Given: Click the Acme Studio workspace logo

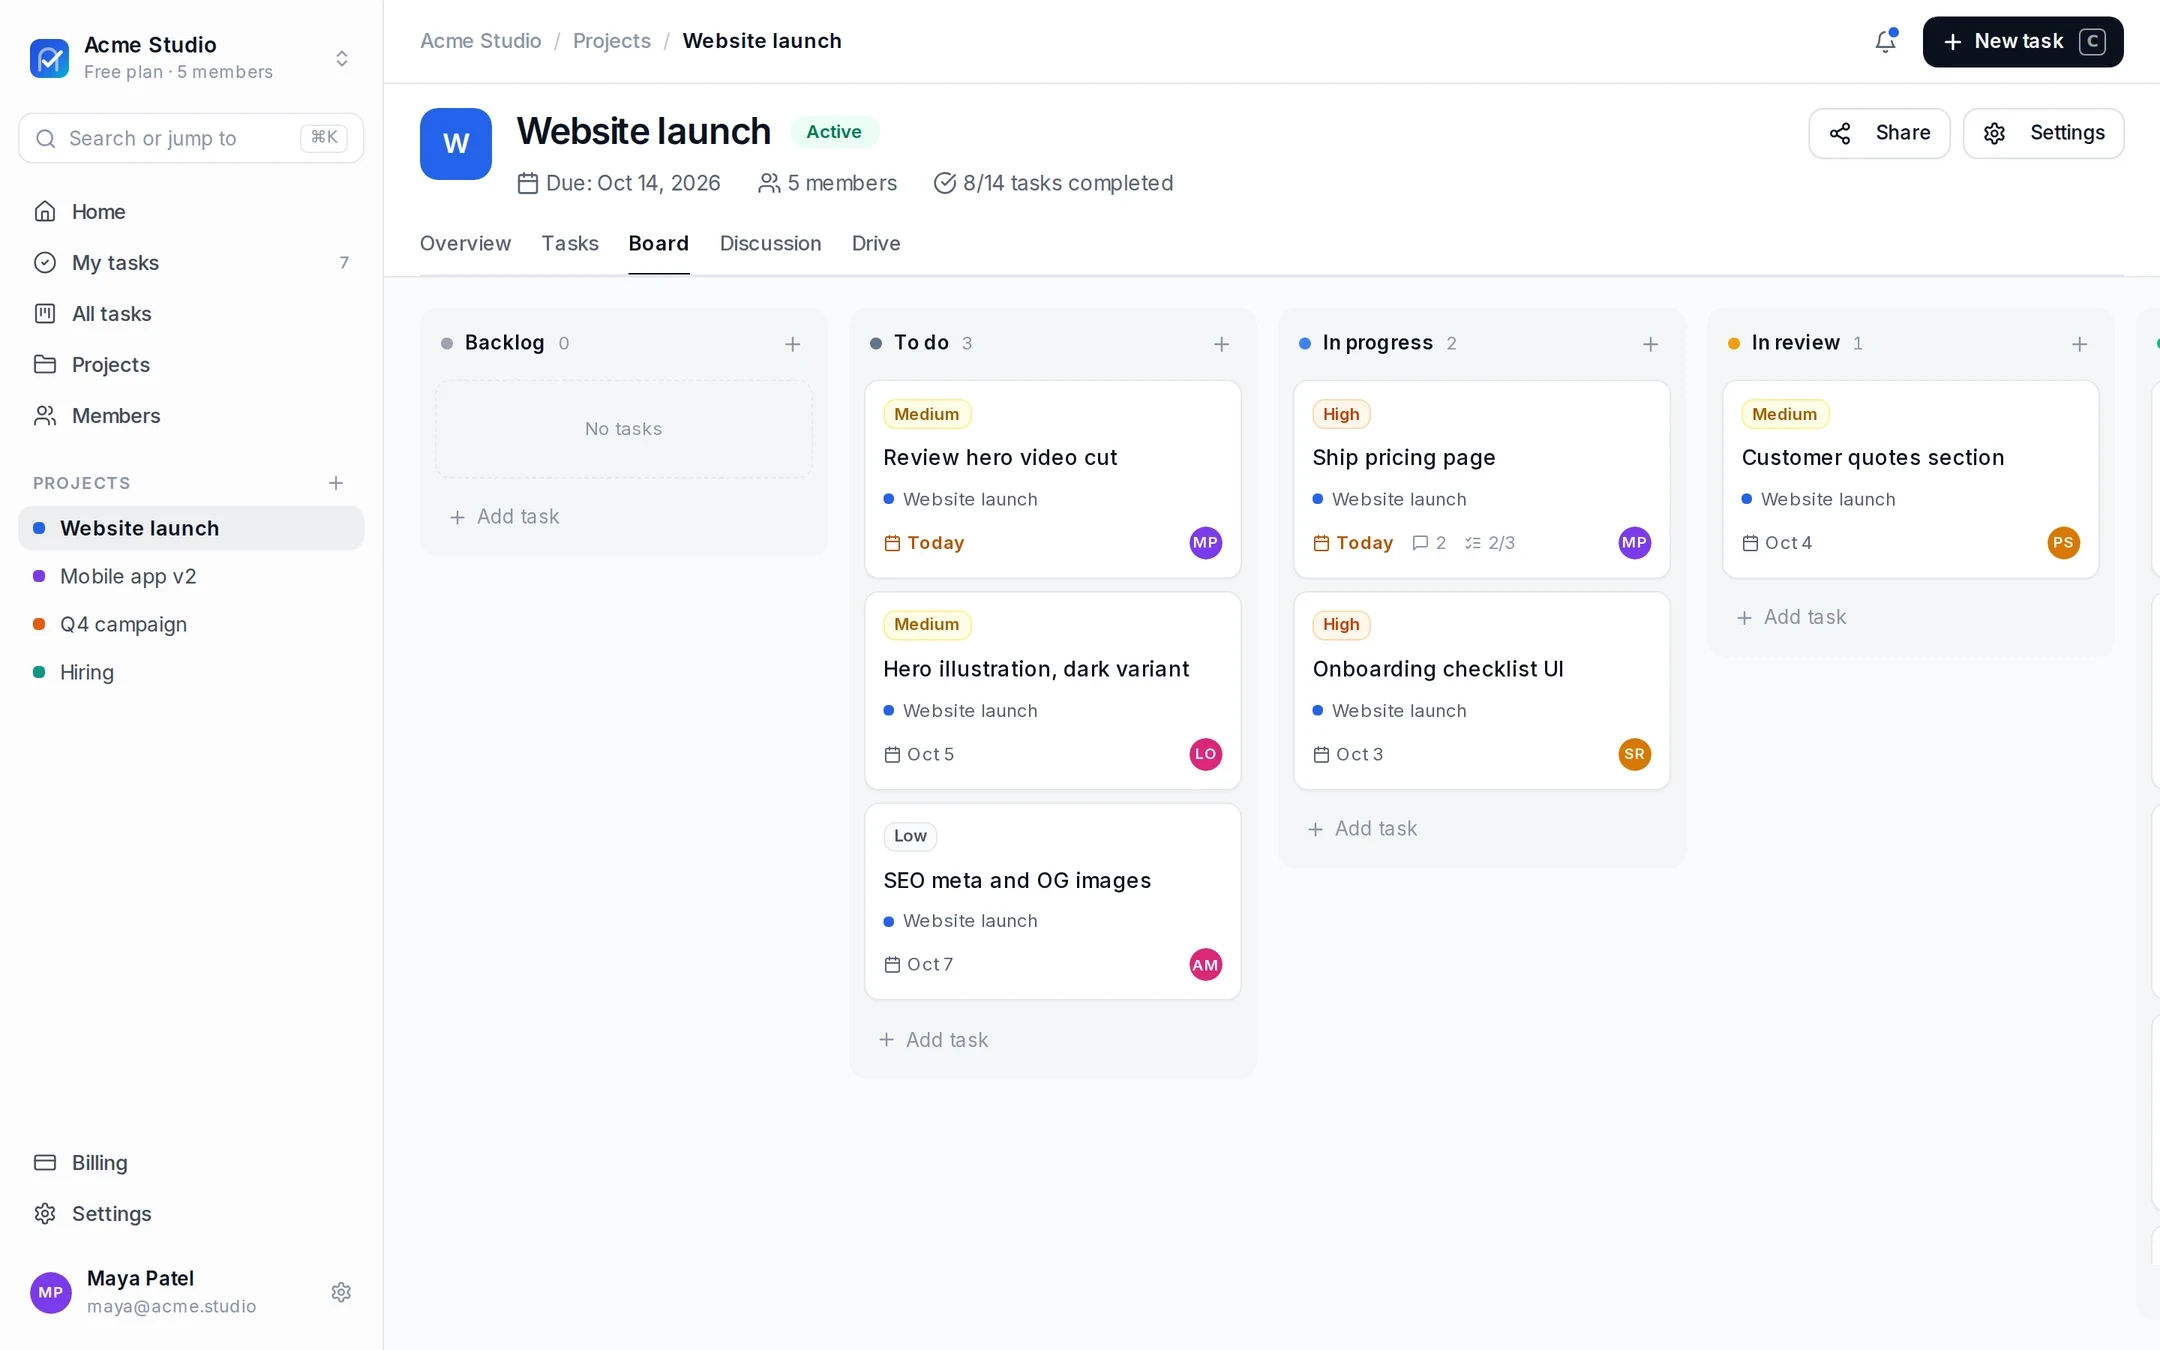Looking at the screenshot, I should [x=50, y=58].
